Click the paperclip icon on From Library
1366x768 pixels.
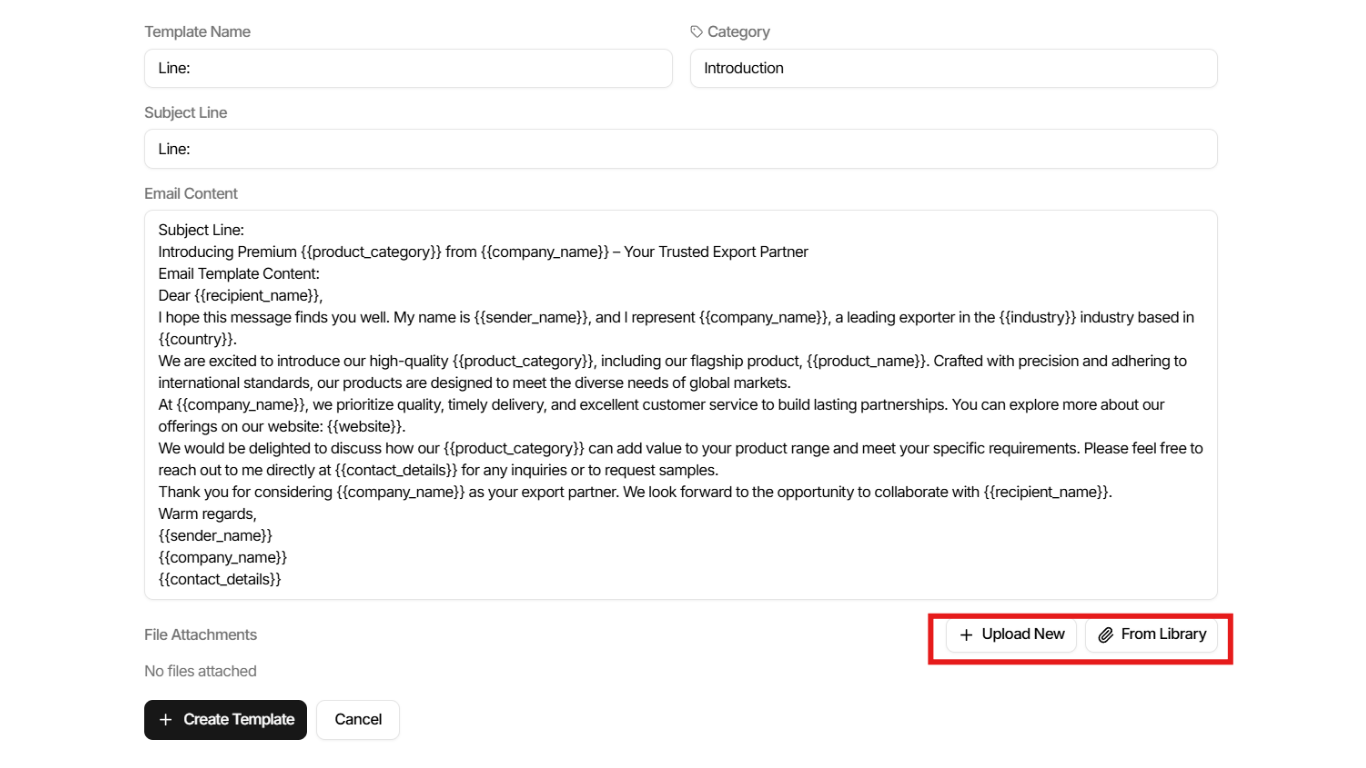tap(1105, 635)
